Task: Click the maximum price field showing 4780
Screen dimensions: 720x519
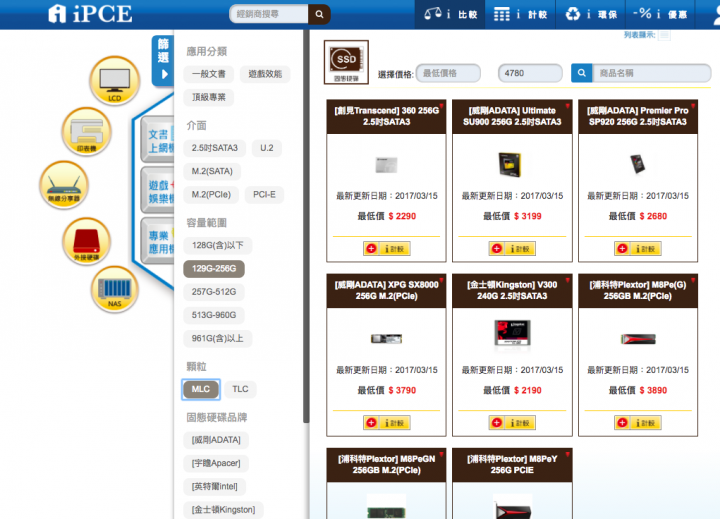Action: pyautogui.click(x=530, y=73)
